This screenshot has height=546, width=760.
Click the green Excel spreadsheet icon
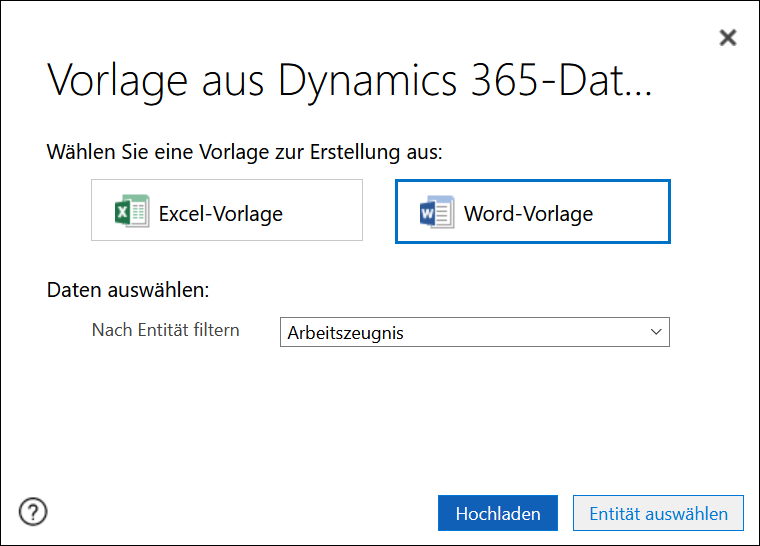(132, 211)
